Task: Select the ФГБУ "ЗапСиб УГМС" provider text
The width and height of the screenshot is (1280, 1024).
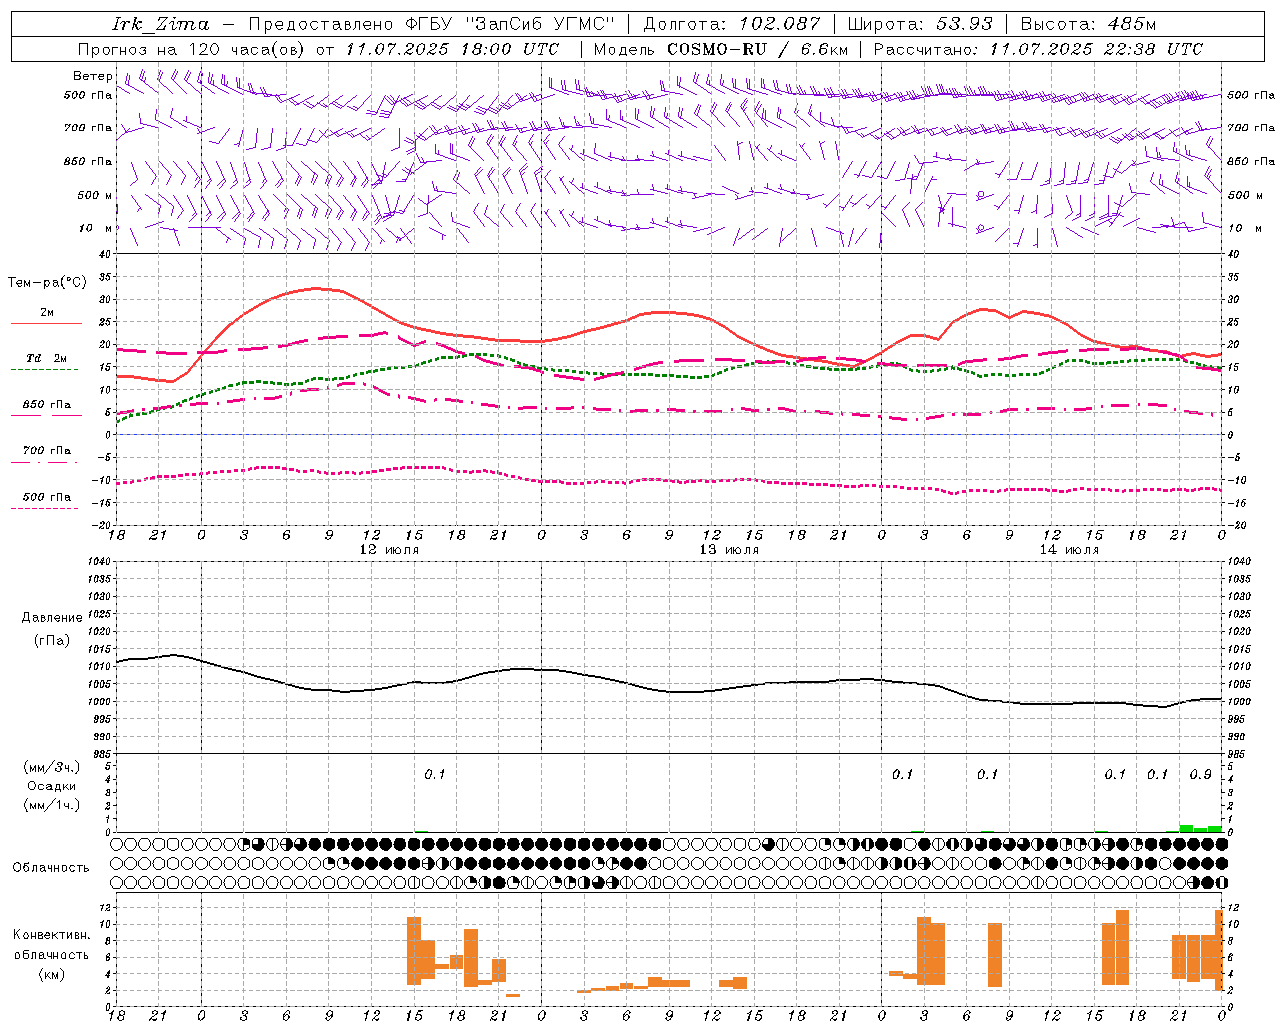Action: click(x=510, y=24)
